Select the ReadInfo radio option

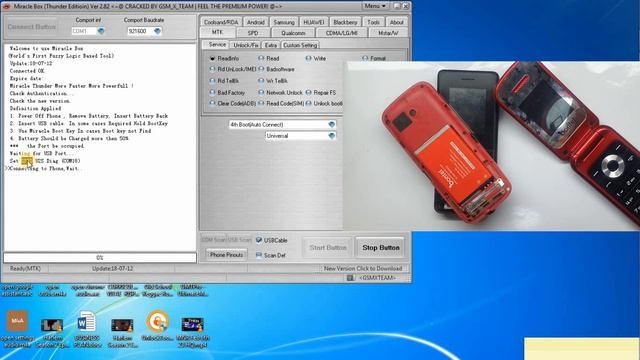click(x=212, y=58)
